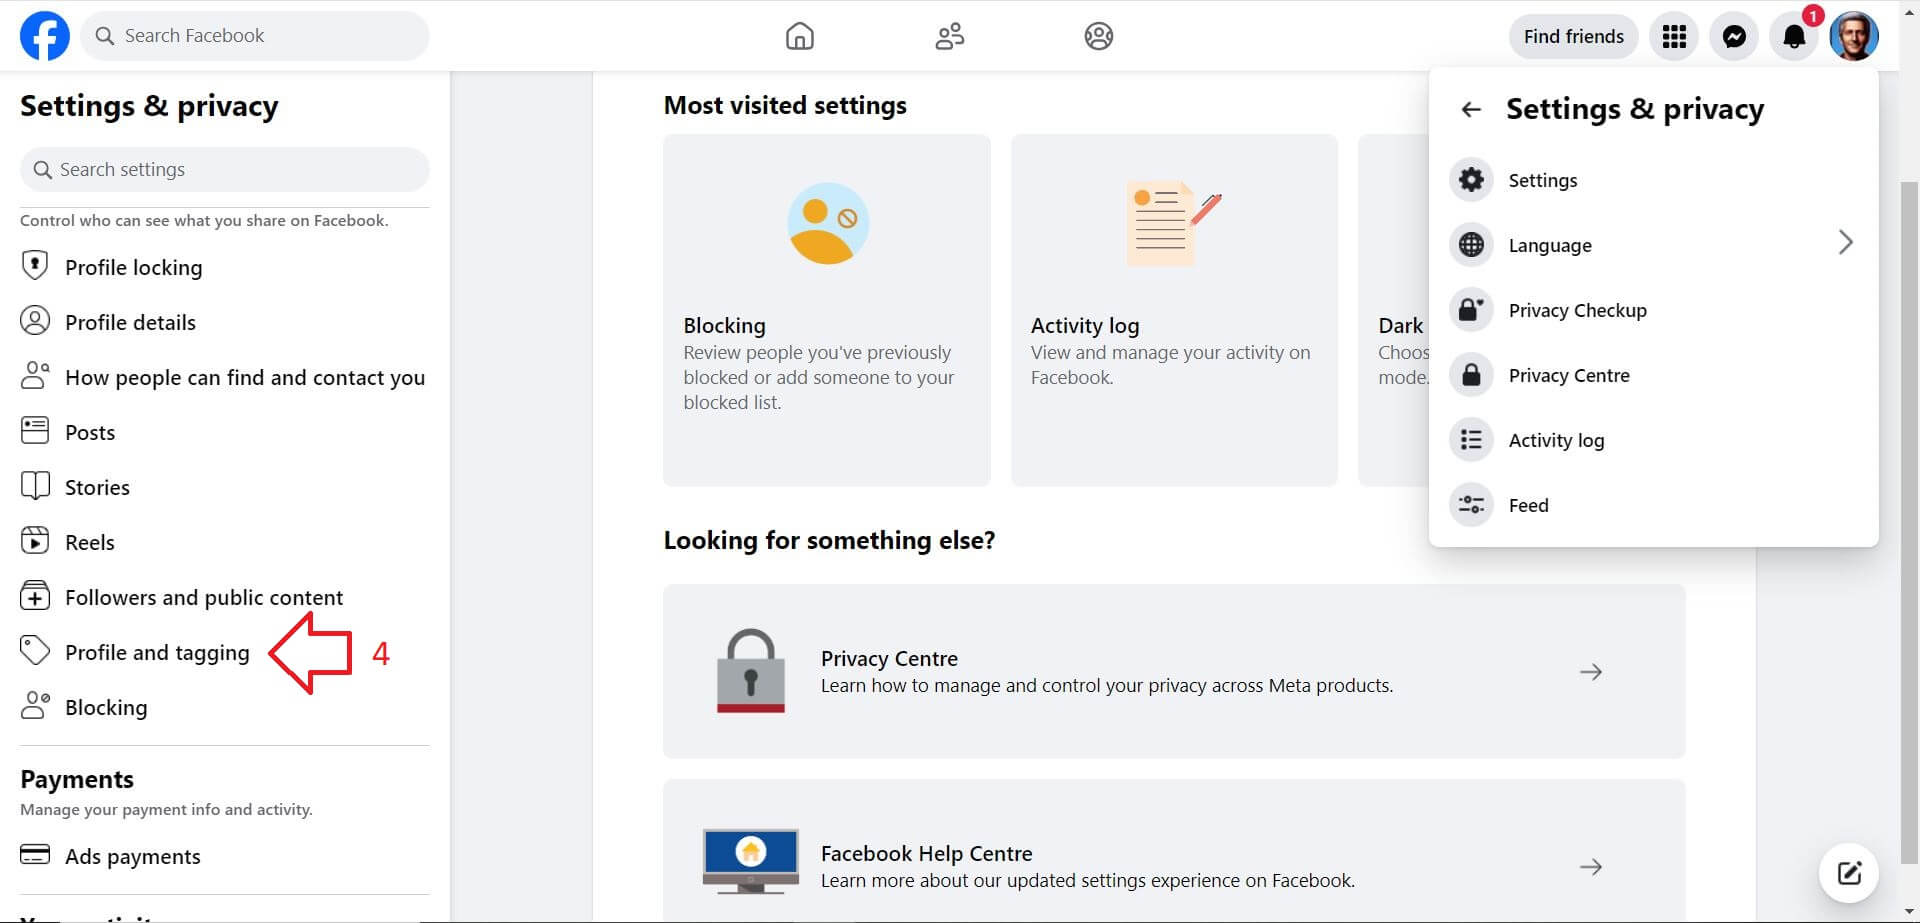Click the Profile details person icon
This screenshot has width=1920, height=923.
point(35,321)
